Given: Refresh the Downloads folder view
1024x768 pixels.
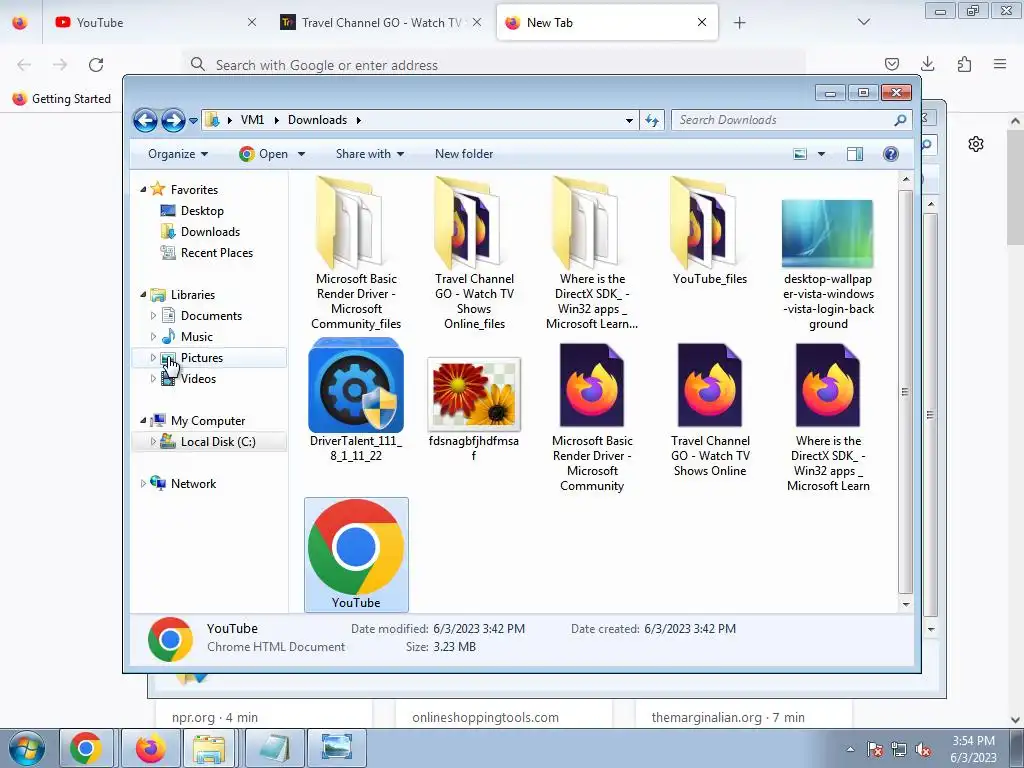Looking at the screenshot, I should tap(652, 120).
